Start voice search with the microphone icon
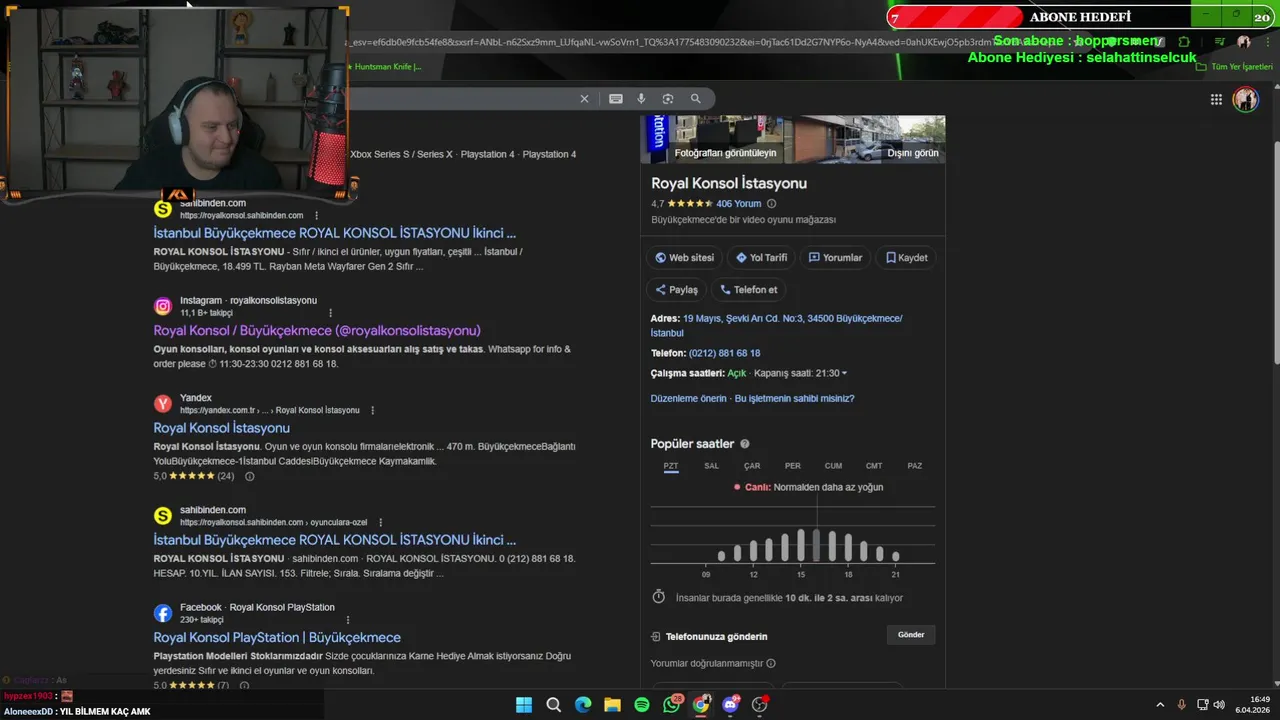Screen dimensions: 1280x720 pyautogui.click(x=642, y=99)
